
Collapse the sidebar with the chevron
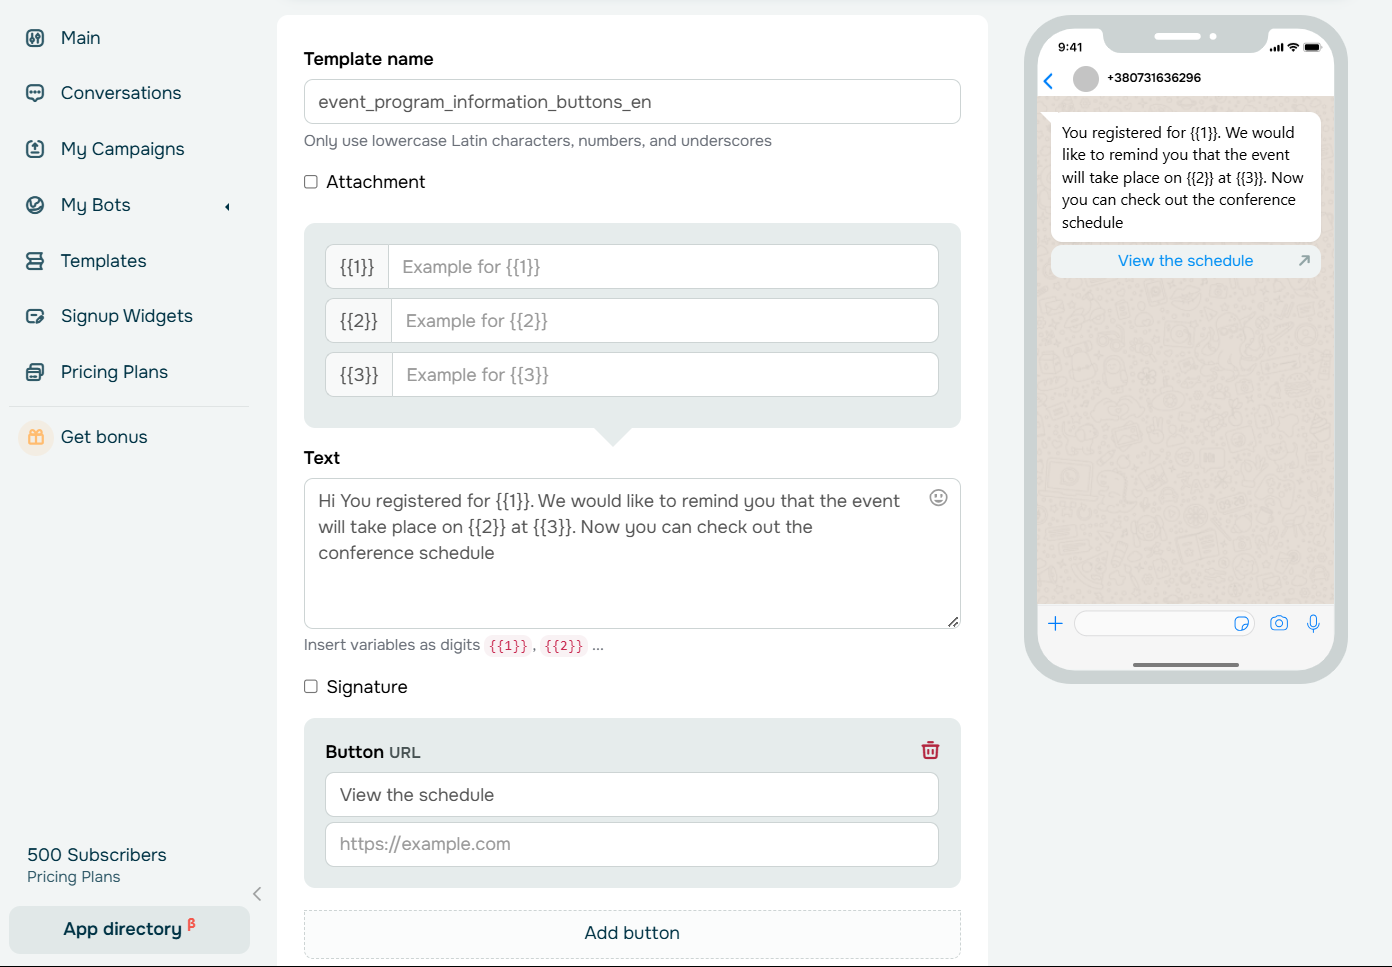(x=257, y=894)
